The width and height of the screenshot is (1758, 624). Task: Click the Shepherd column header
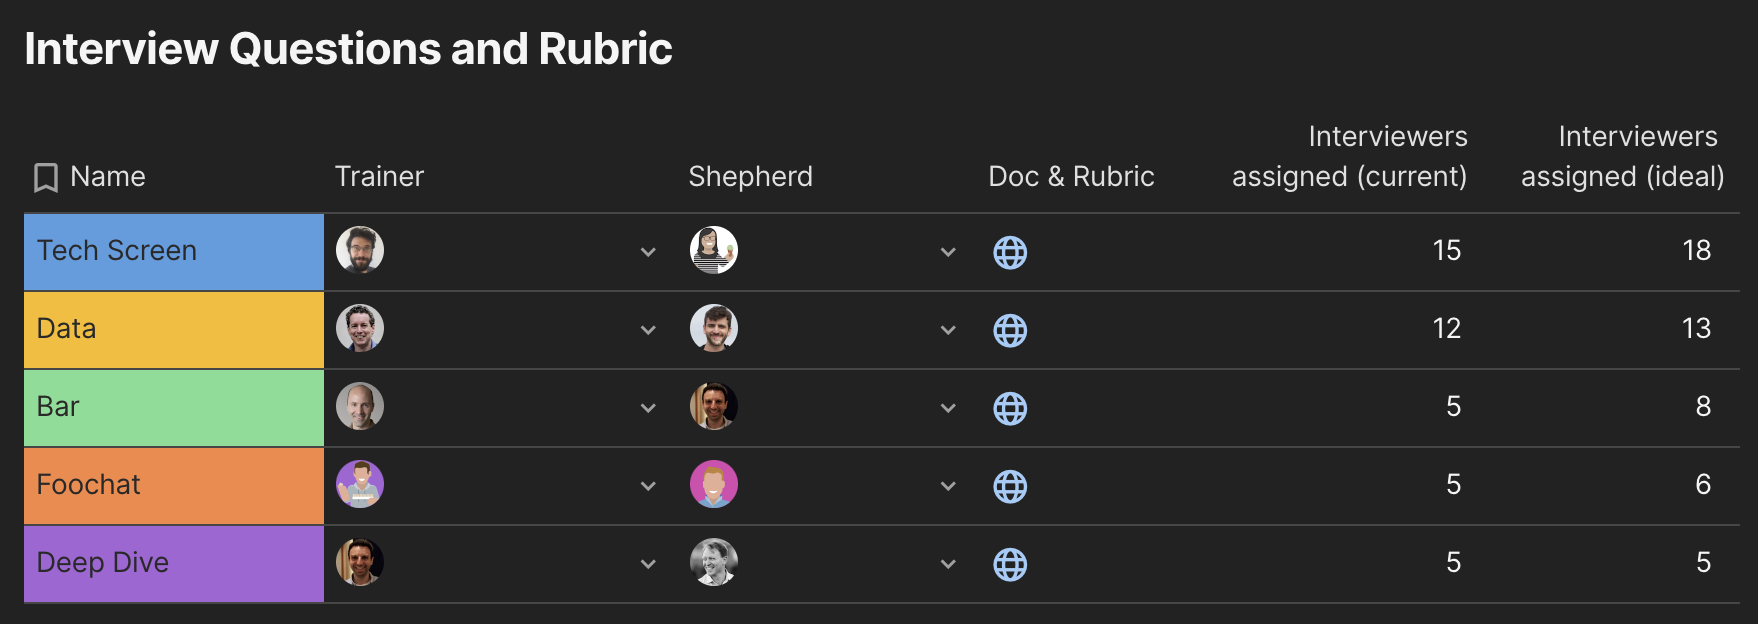pyautogui.click(x=750, y=177)
